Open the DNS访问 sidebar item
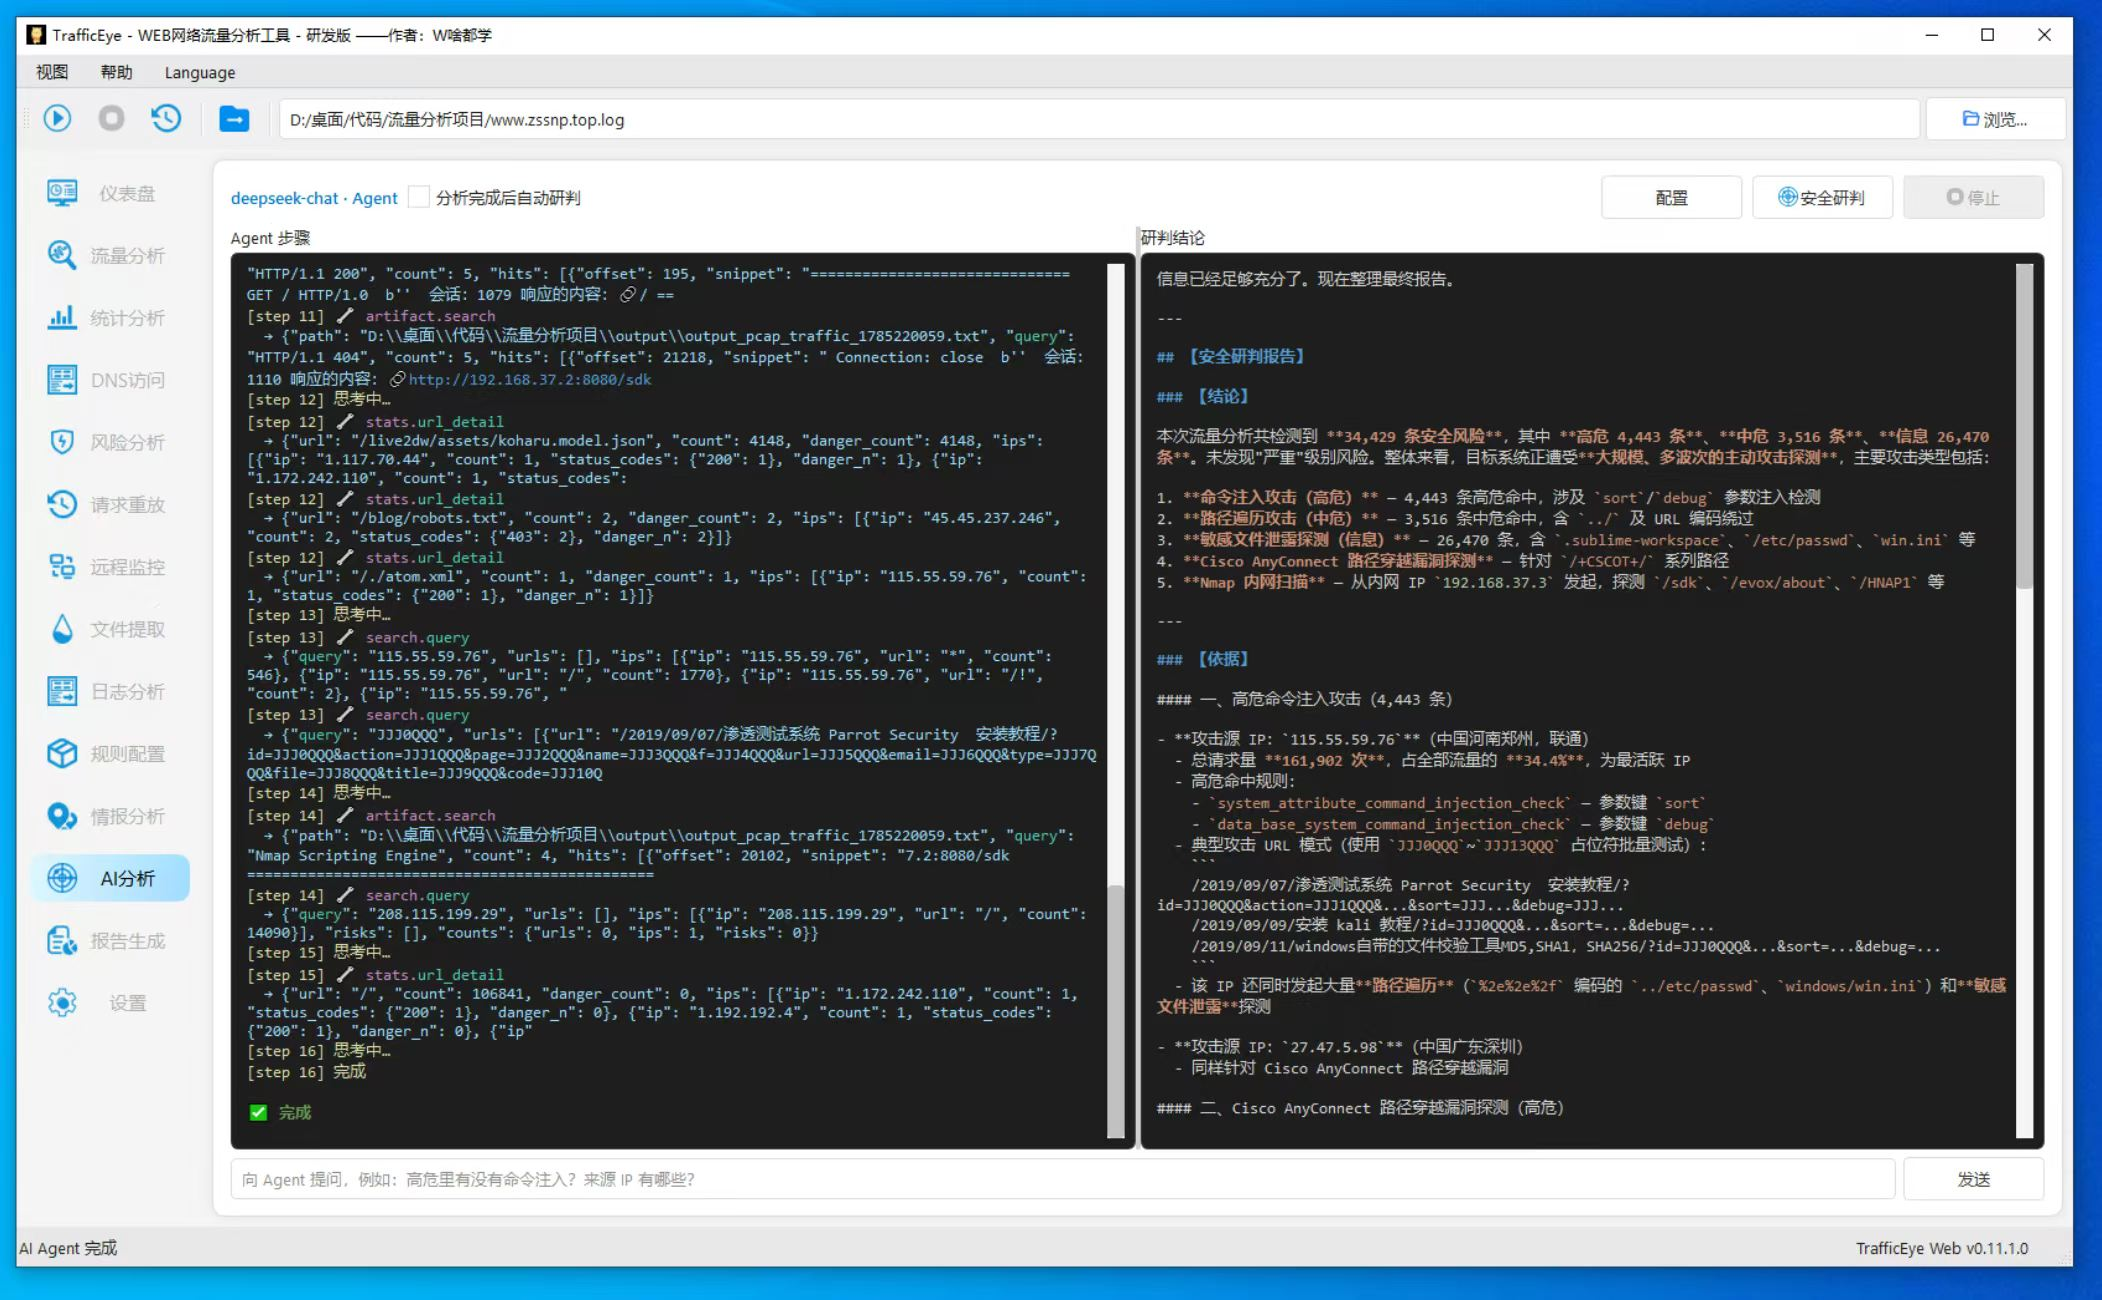Image resolution: width=2102 pixels, height=1300 pixels. [110, 380]
